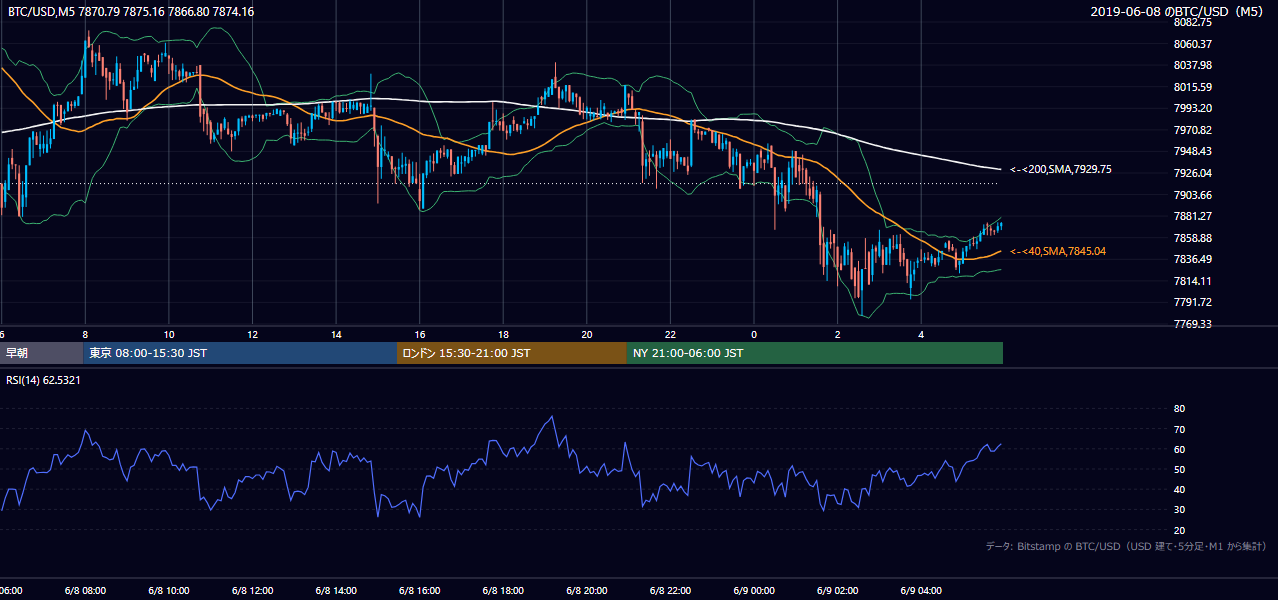Viewport: 1278px width, 600px height.
Task: Click the 6/9 02:00 time label
Action: 837,591
